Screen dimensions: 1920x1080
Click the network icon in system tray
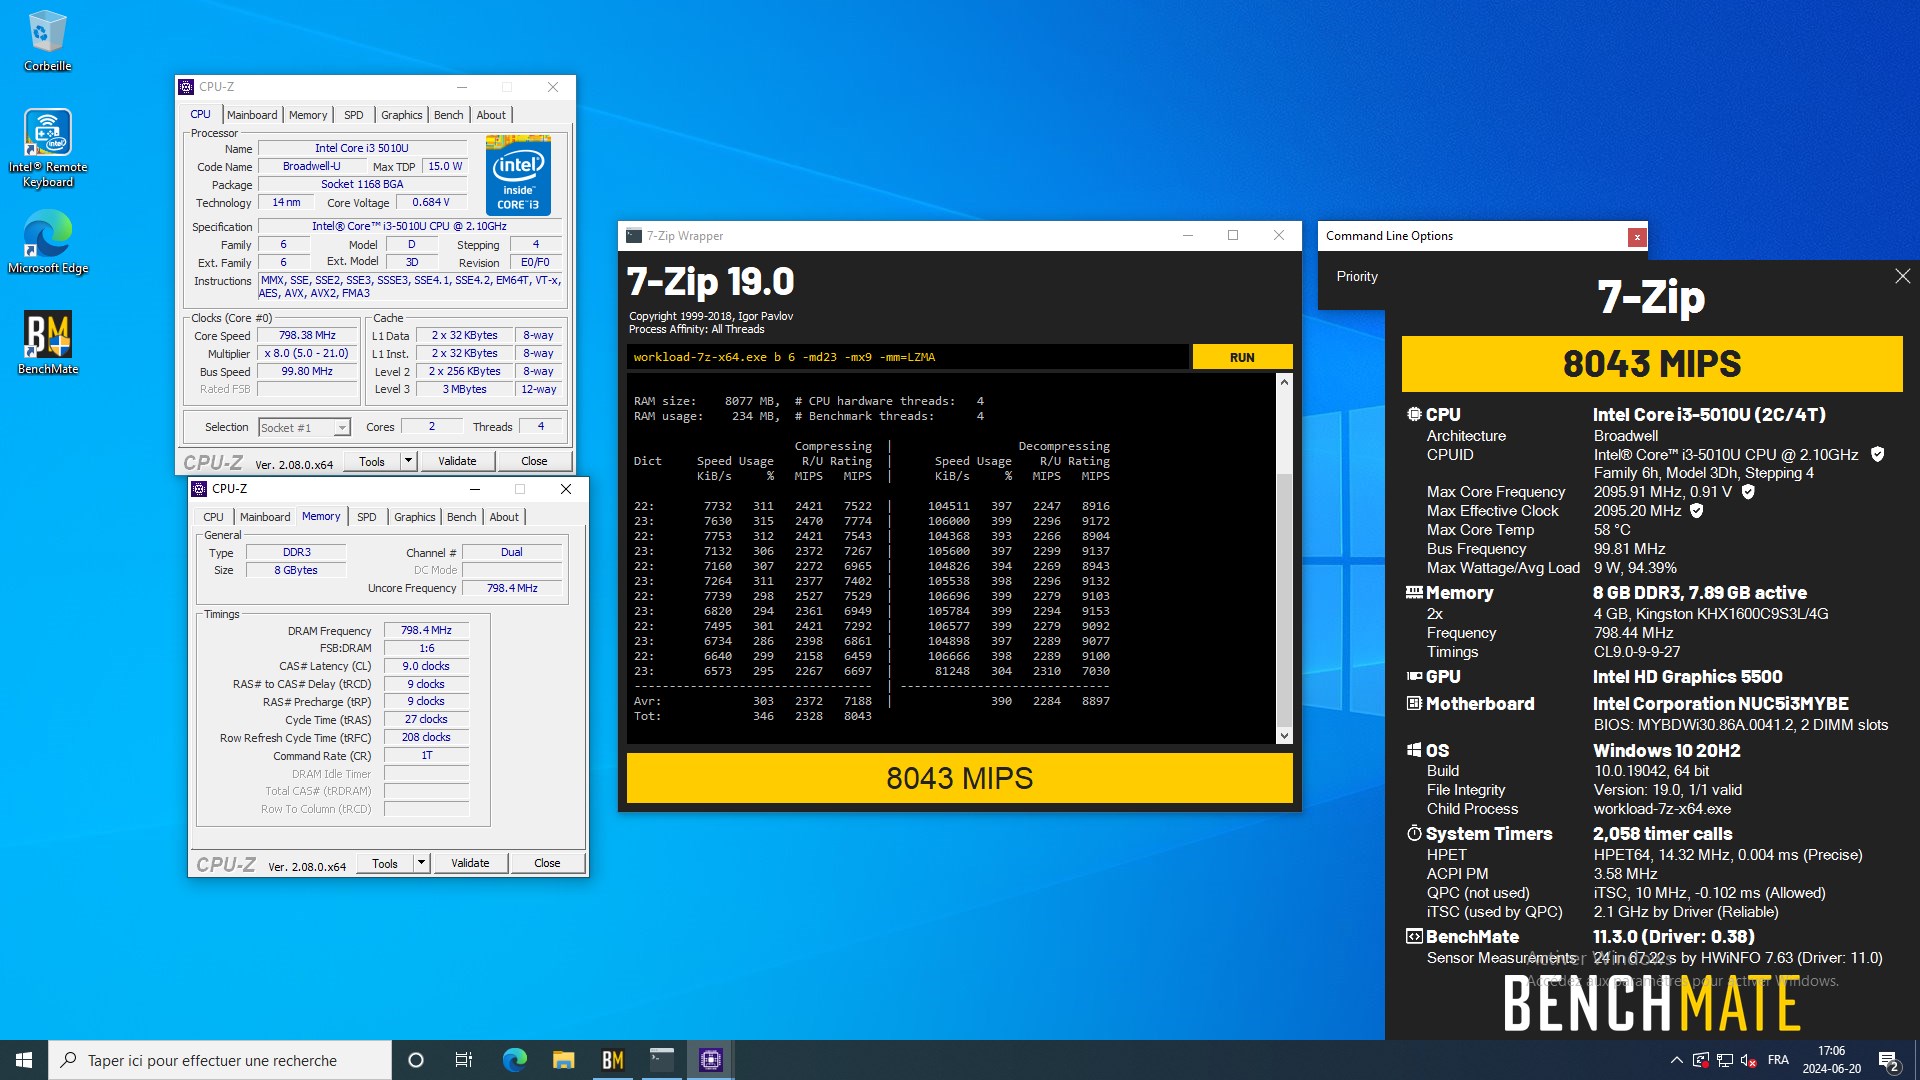1724,1060
